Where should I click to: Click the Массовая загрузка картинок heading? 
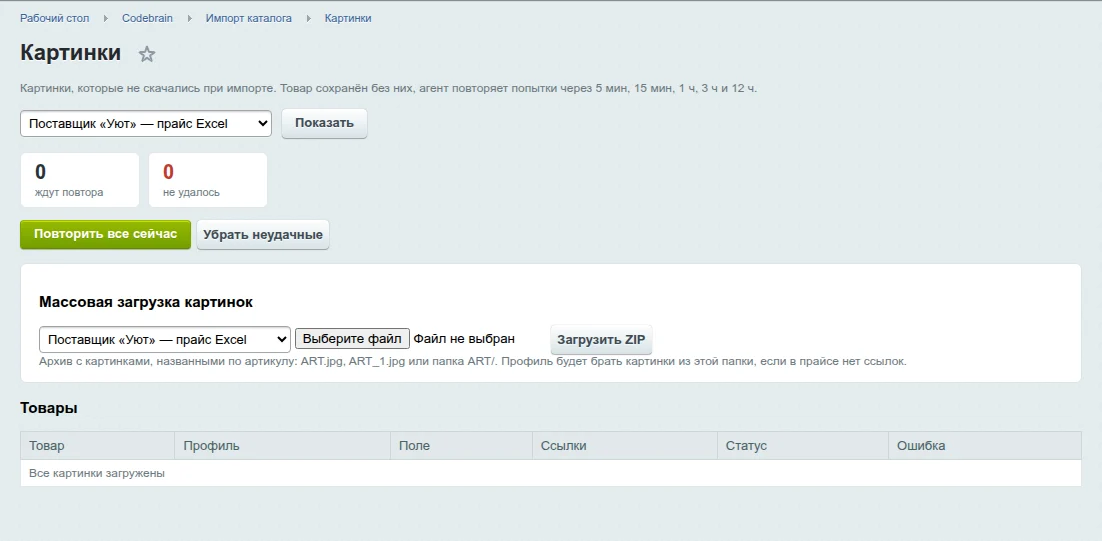pyautogui.click(x=146, y=302)
